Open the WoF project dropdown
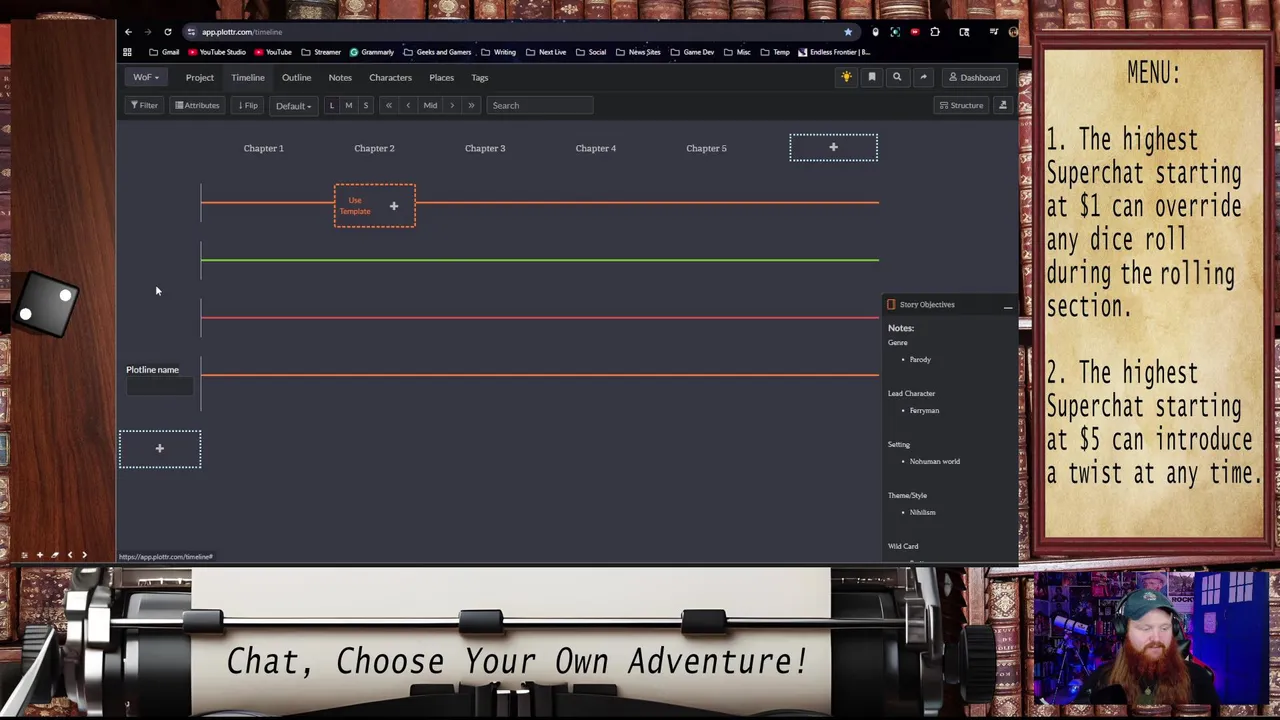 [x=146, y=77]
